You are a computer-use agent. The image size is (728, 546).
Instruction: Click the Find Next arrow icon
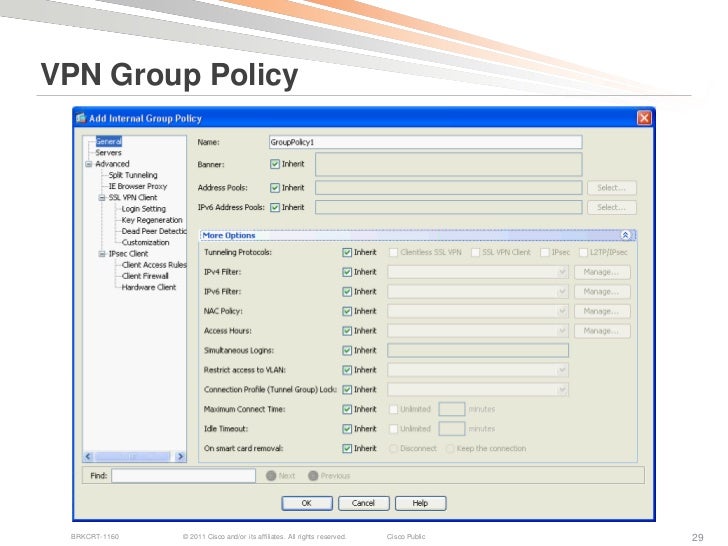pyautogui.click(x=270, y=476)
